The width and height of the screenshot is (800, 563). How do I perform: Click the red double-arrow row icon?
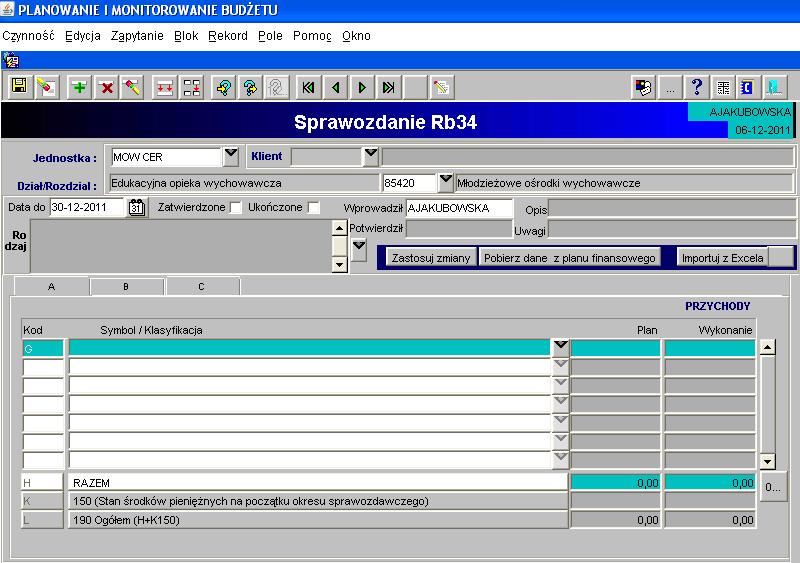click(165, 87)
